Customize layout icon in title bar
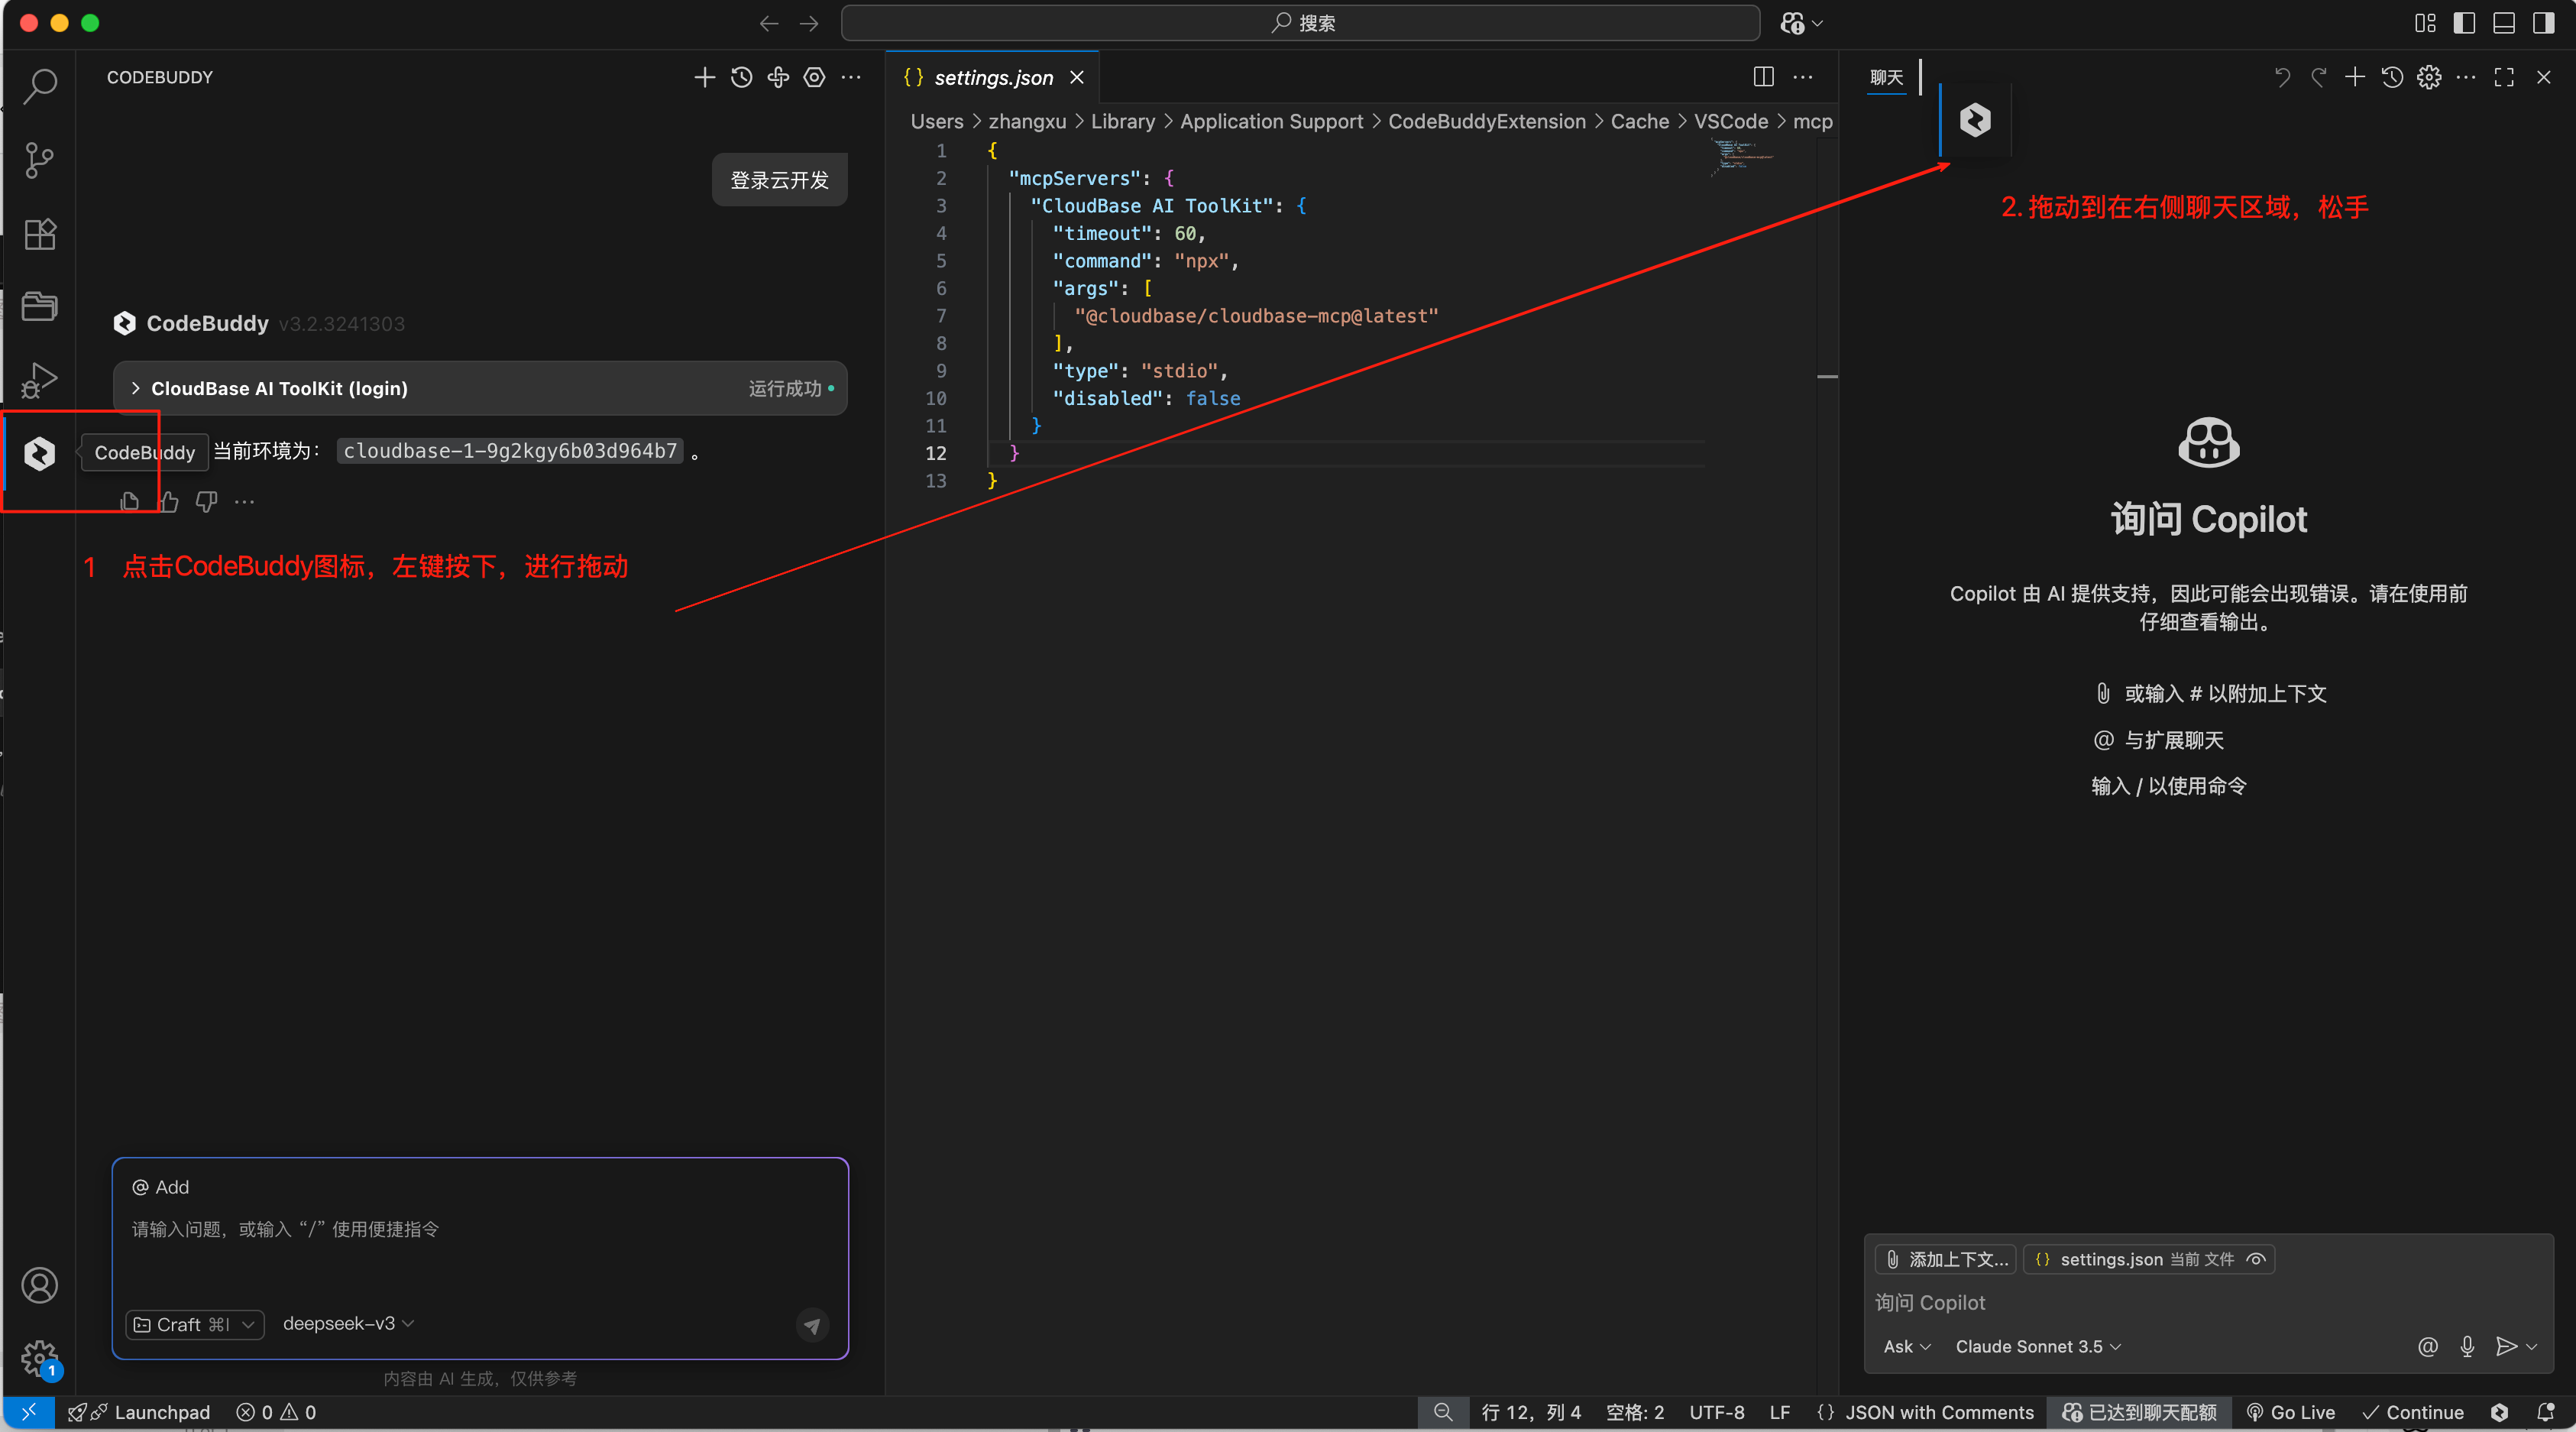Viewport: 2576px width, 1432px height. click(x=2425, y=23)
